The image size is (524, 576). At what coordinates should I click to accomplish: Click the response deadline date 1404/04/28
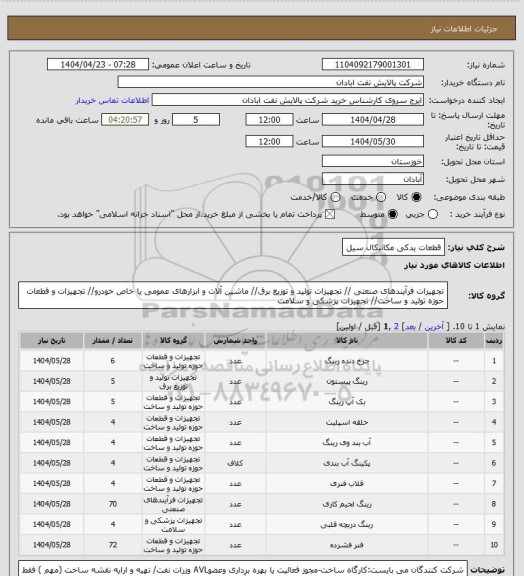point(373,120)
